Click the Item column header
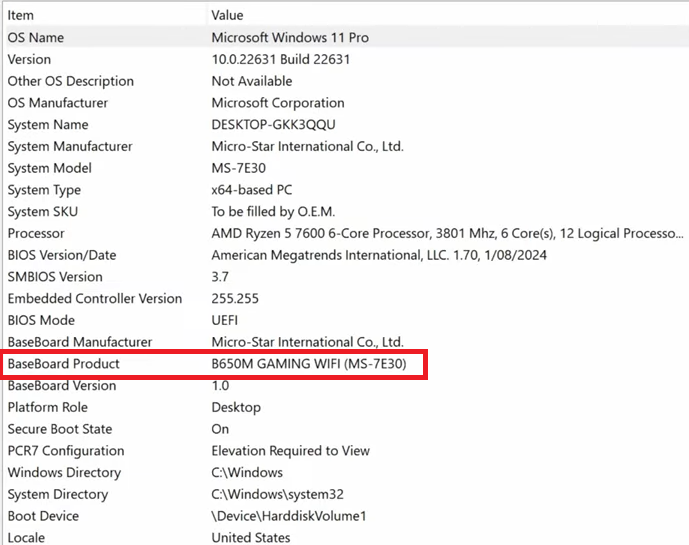This screenshot has width=689, height=545. pos(22,15)
